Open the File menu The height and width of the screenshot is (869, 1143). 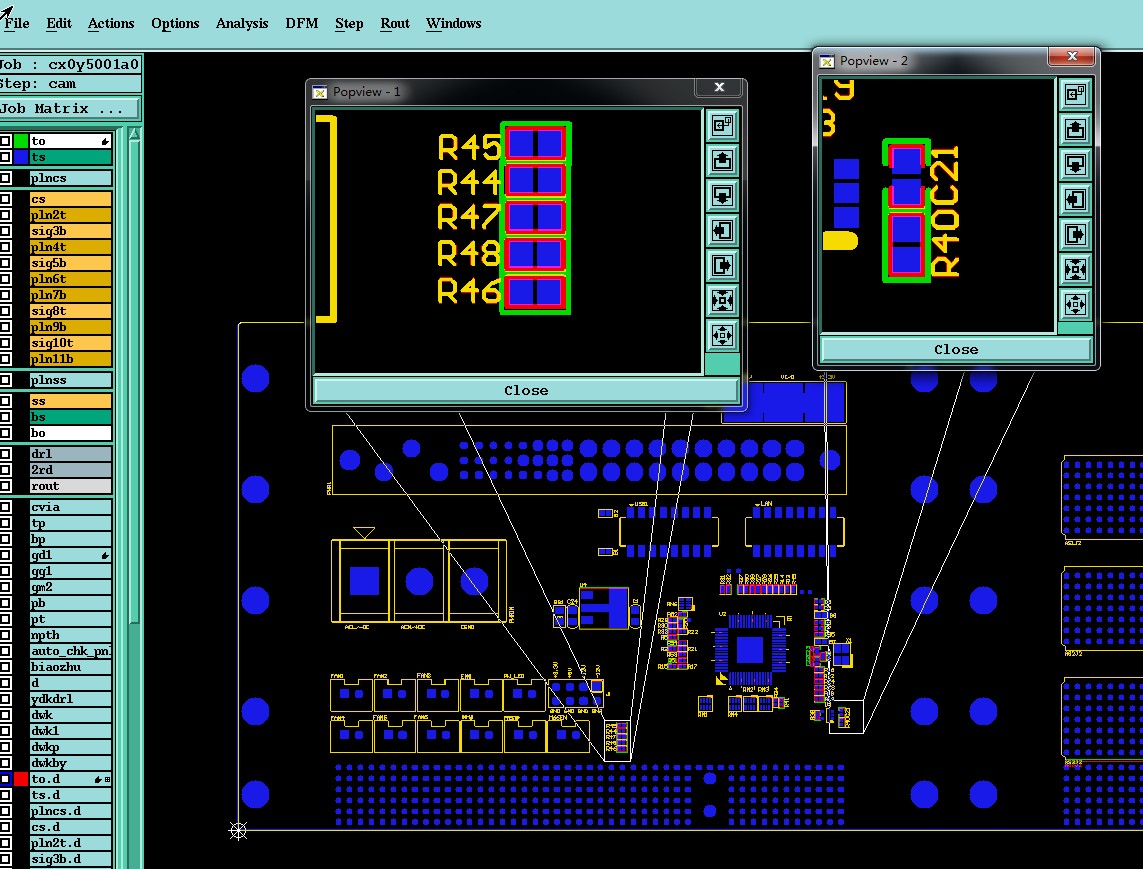[16, 23]
